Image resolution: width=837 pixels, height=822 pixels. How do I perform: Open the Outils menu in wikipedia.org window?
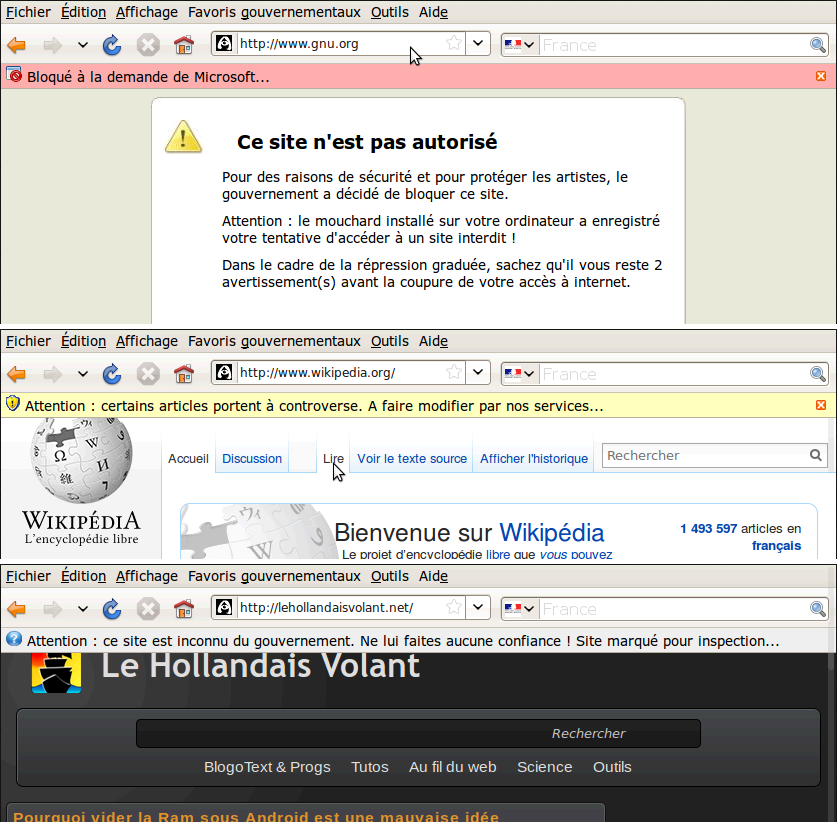390,341
